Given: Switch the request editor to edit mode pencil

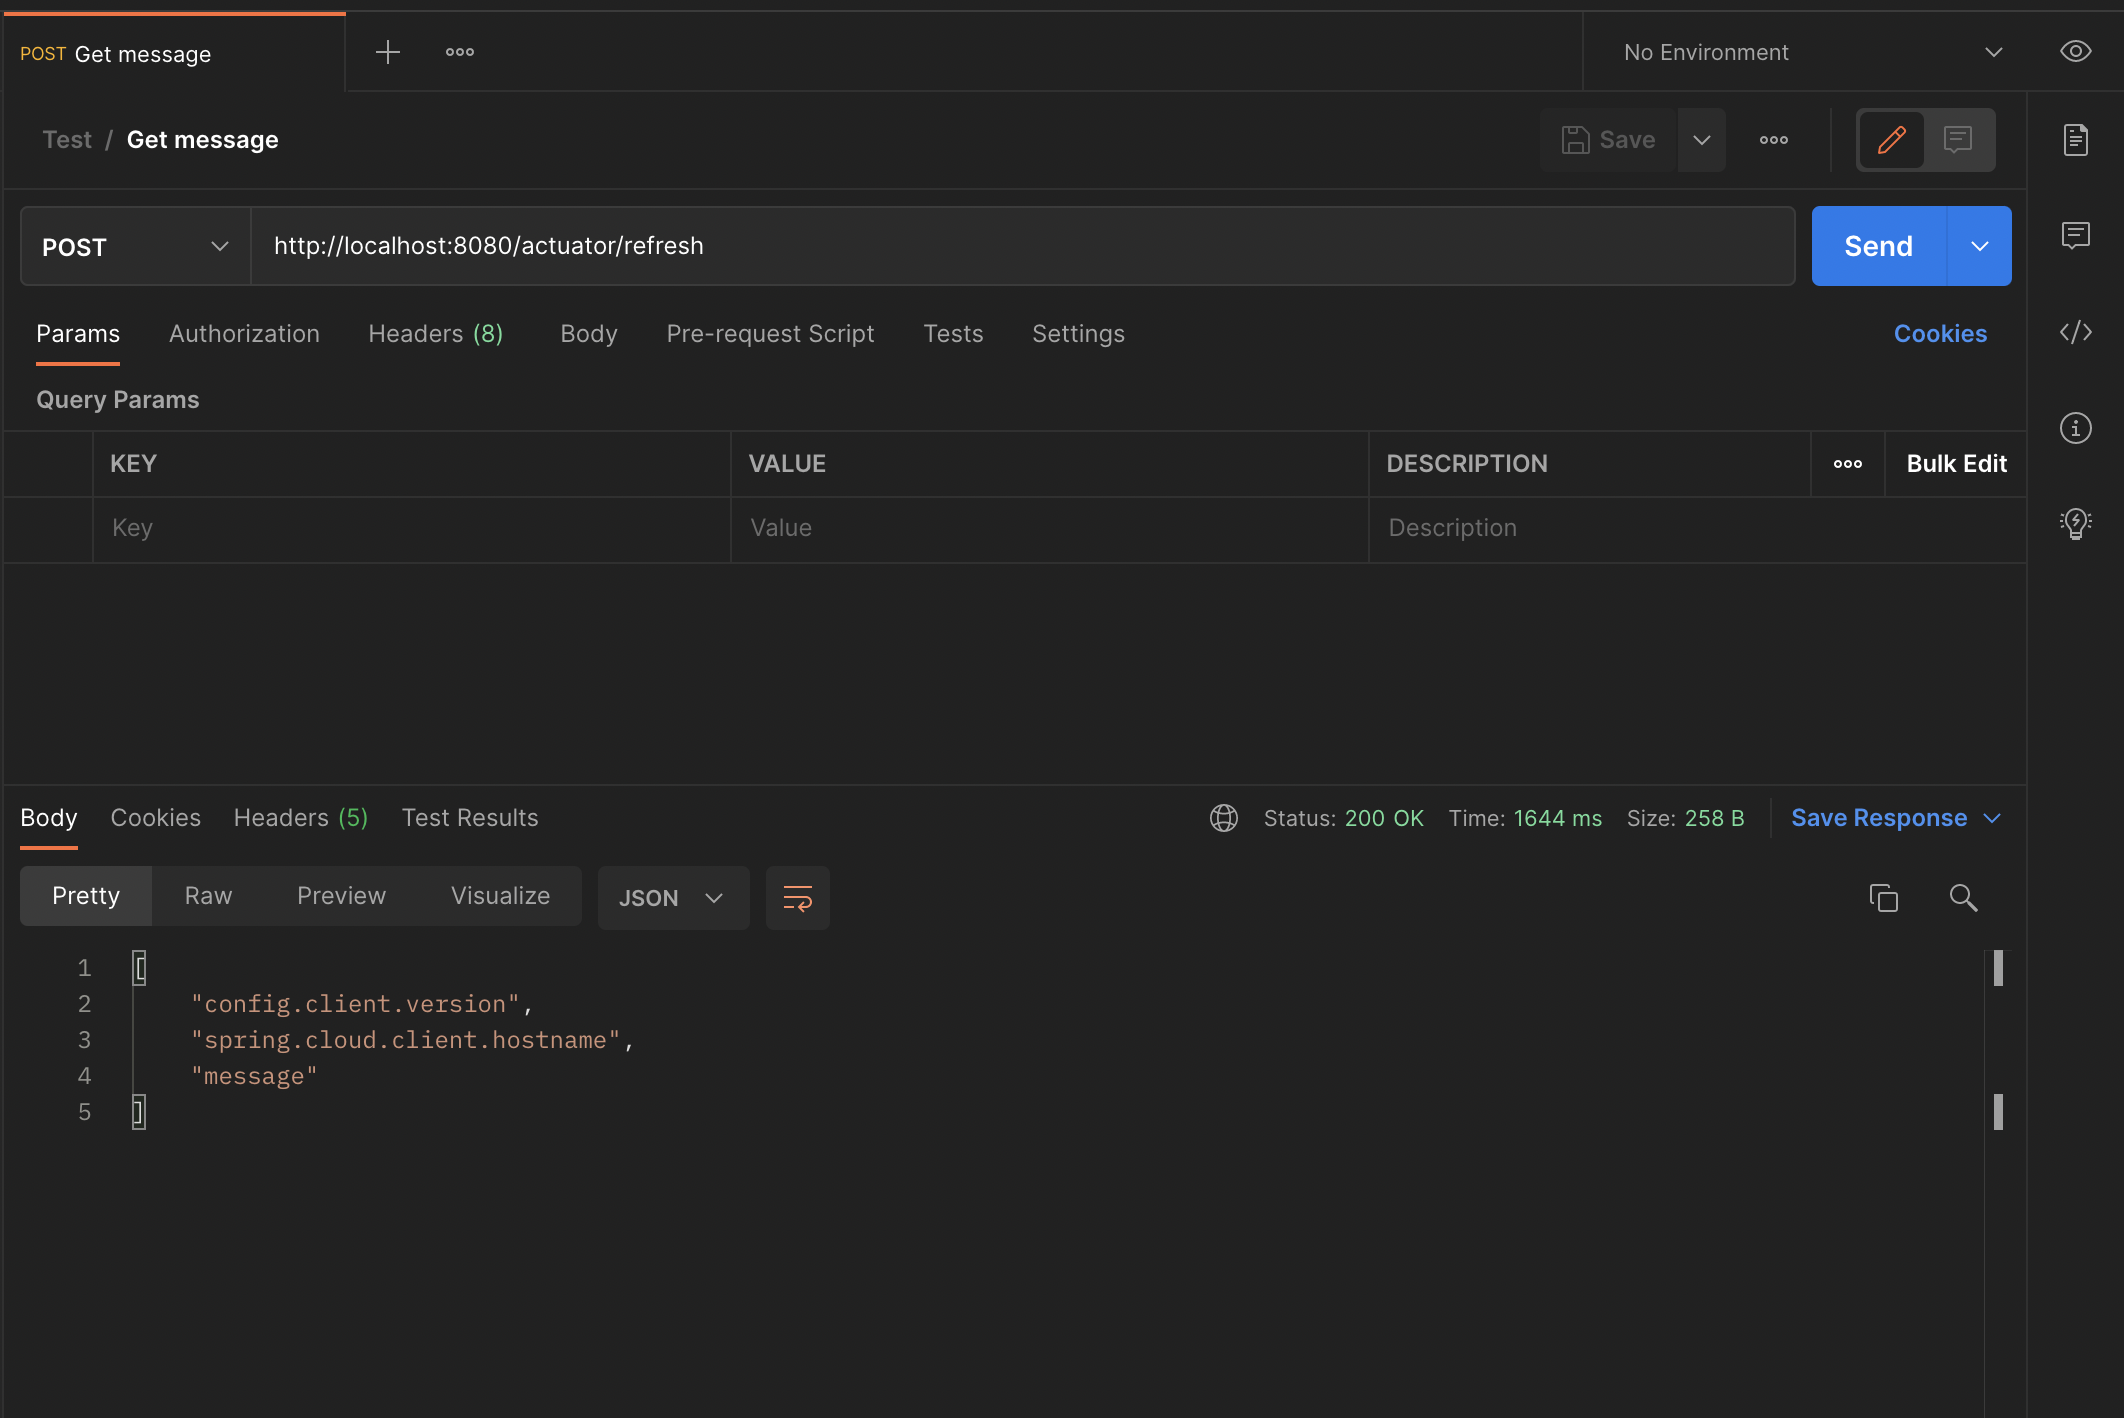Looking at the screenshot, I should tap(1891, 140).
